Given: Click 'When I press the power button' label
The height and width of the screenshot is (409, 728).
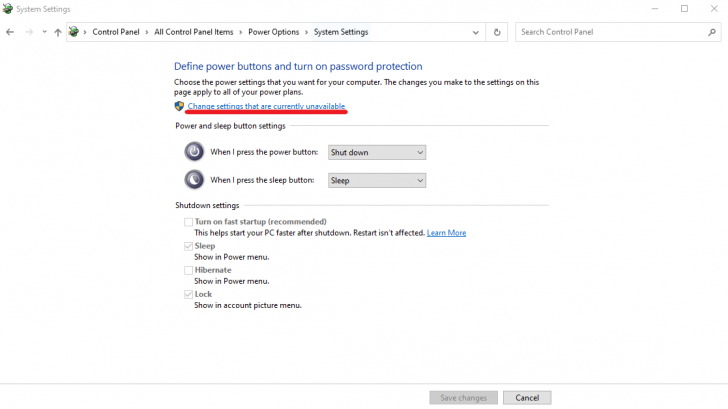Looking at the screenshot, I should coord(264,152).
